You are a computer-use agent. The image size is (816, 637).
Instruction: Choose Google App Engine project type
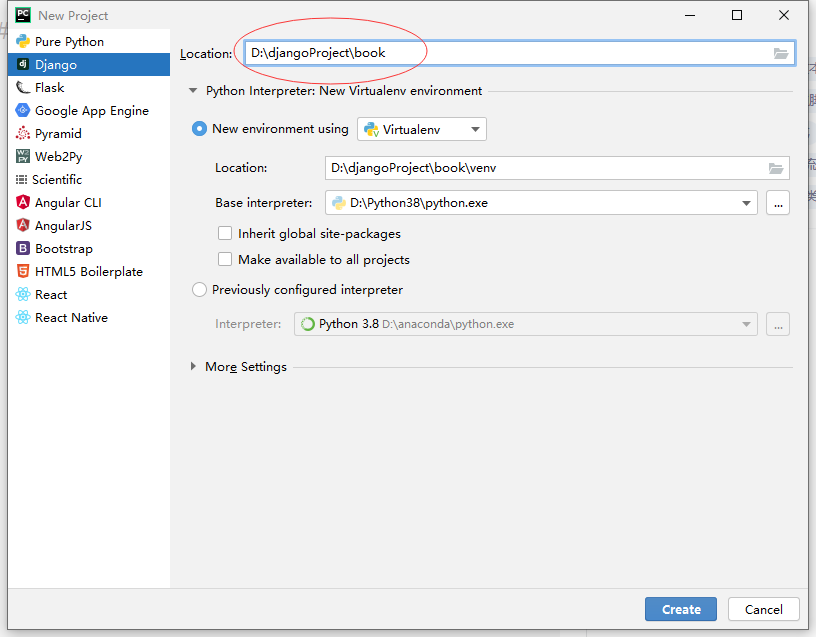pyautogui.click(x=89, y=110)
